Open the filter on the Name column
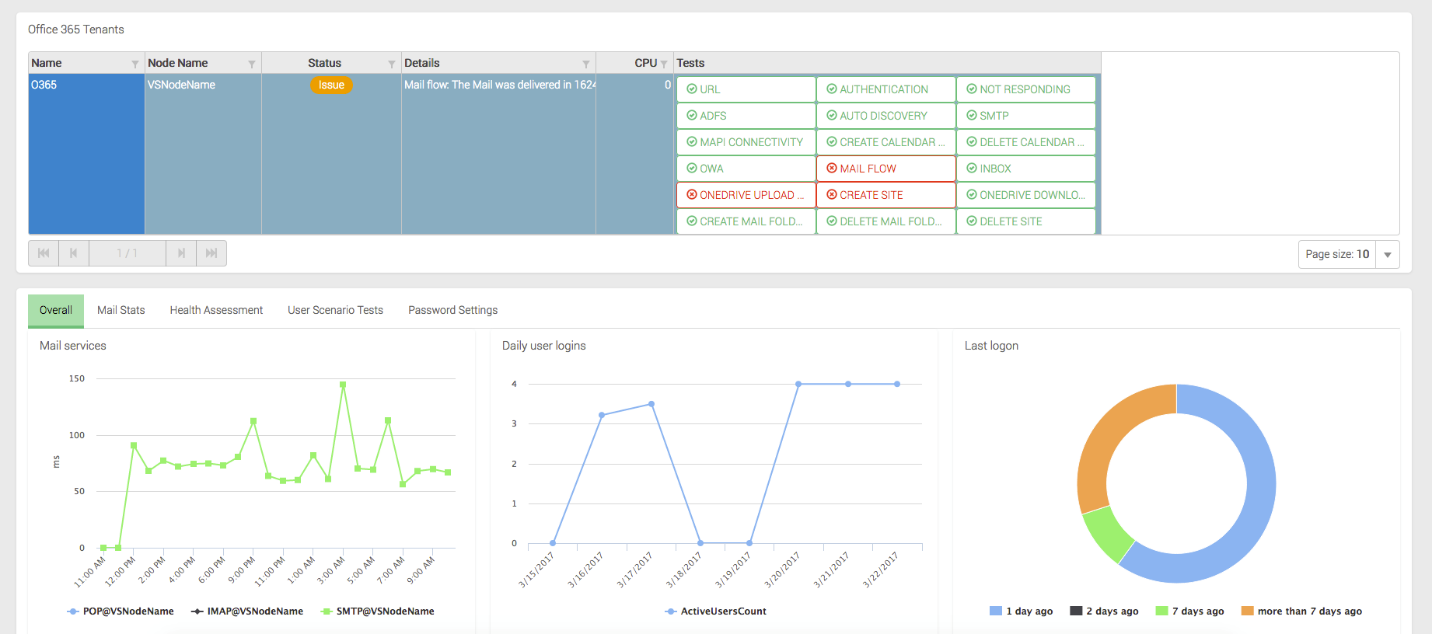Screen dimensions: 1432x634 (x=135, y=64)
